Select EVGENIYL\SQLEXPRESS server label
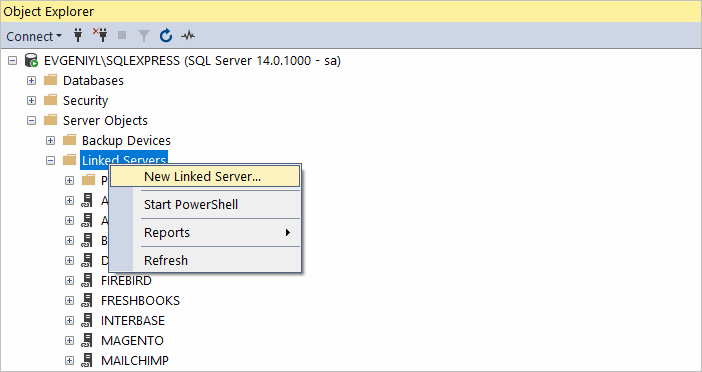 click(x=193, y=60)
